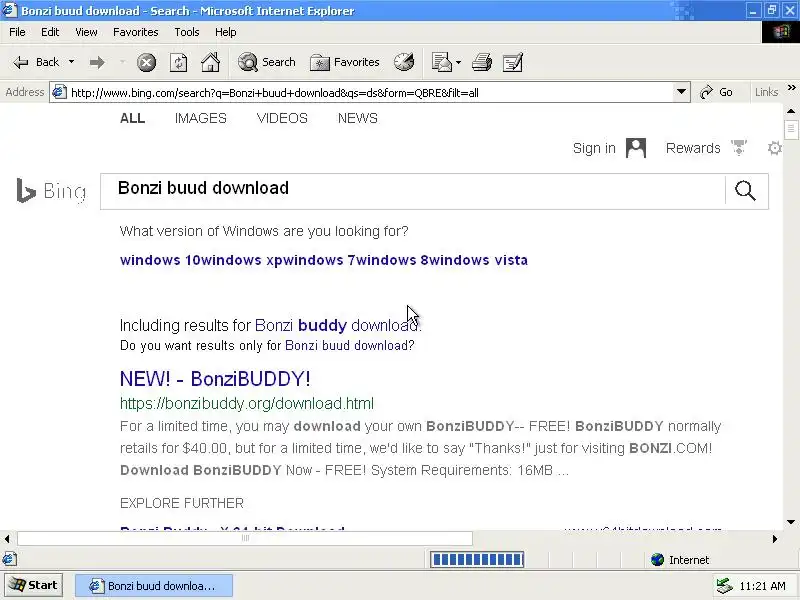Click the magnifying glass search button
This screenshot has width=800, height=600.
click(x=745, y=191)
